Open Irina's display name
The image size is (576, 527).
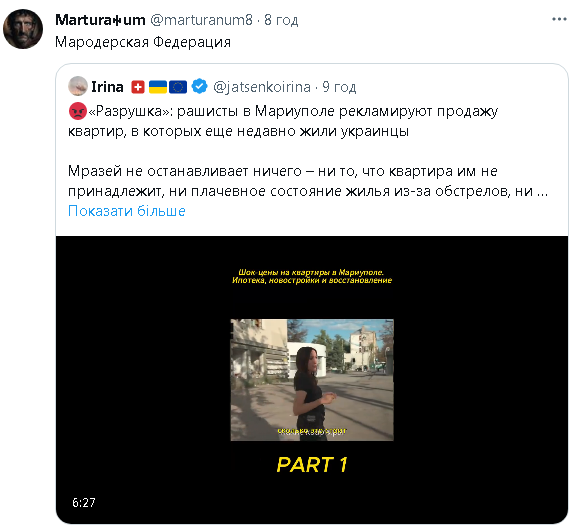point(107,87)
